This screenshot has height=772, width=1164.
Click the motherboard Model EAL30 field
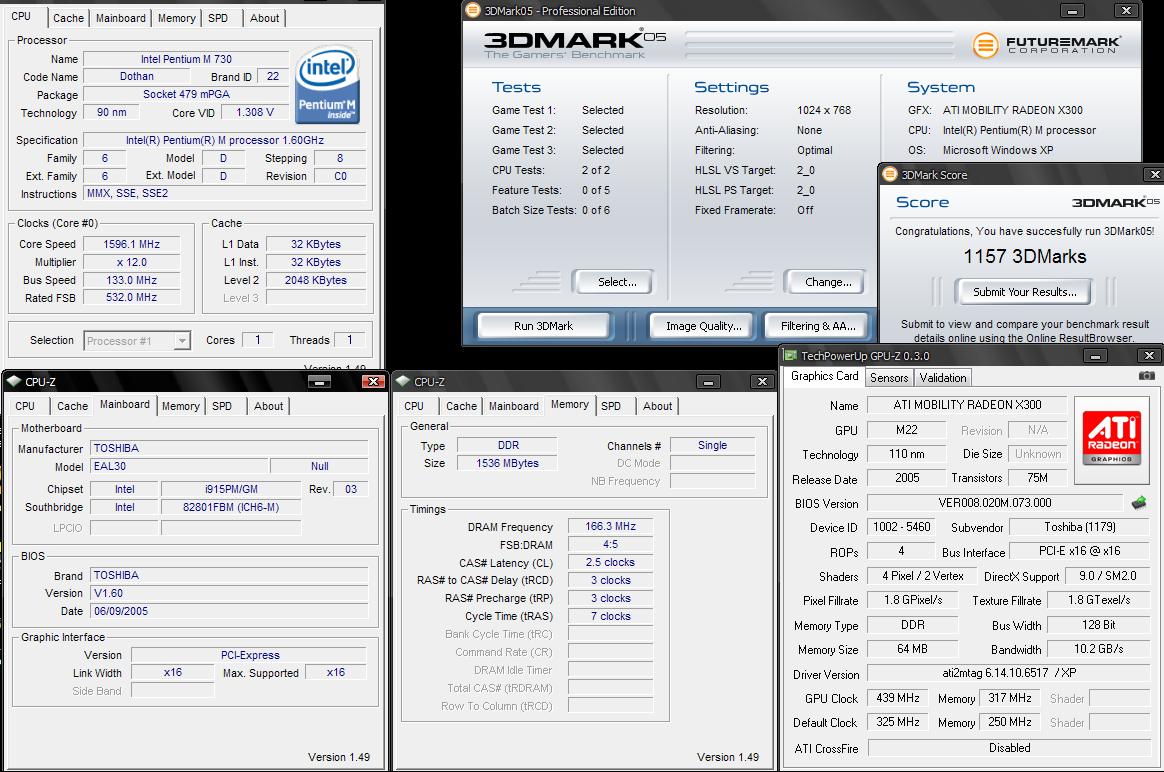point(179,466)
